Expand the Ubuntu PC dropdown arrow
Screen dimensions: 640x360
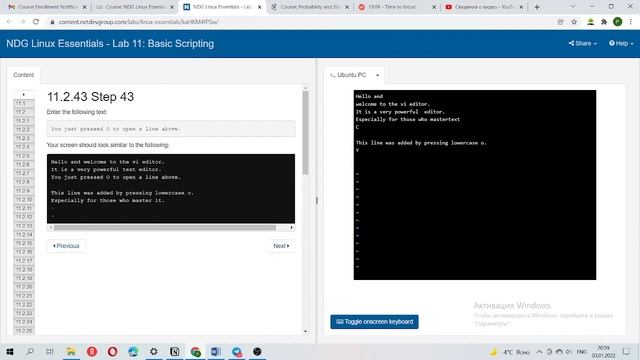(378, 75)
